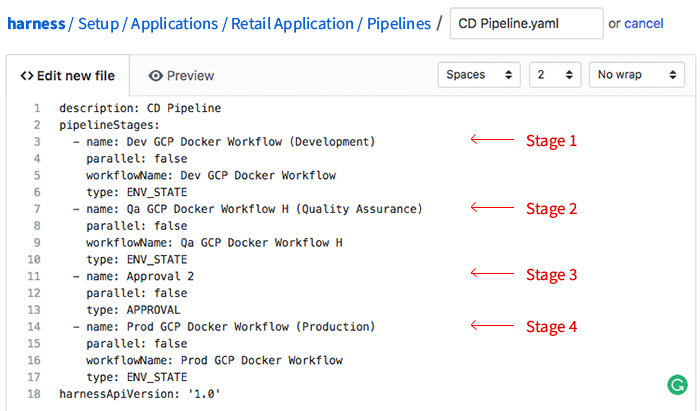Click the harnessApiVersion: '1.0' line

click(140, 394)
